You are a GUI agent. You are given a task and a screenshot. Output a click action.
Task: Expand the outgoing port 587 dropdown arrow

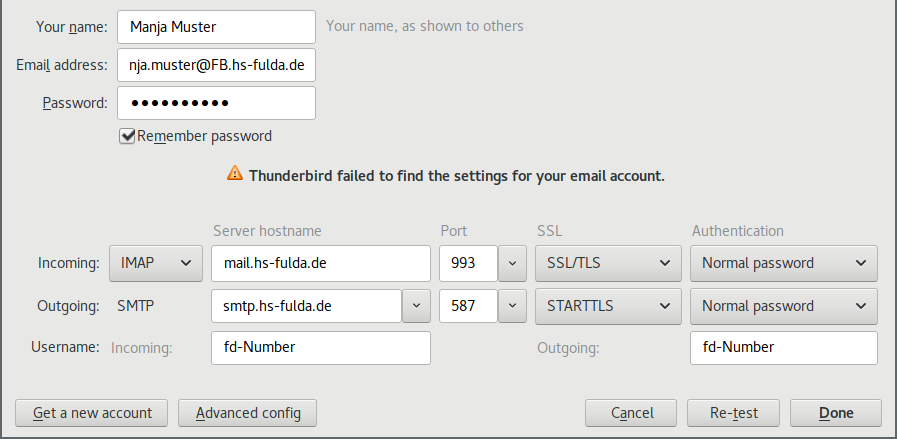tap(511, 306)
